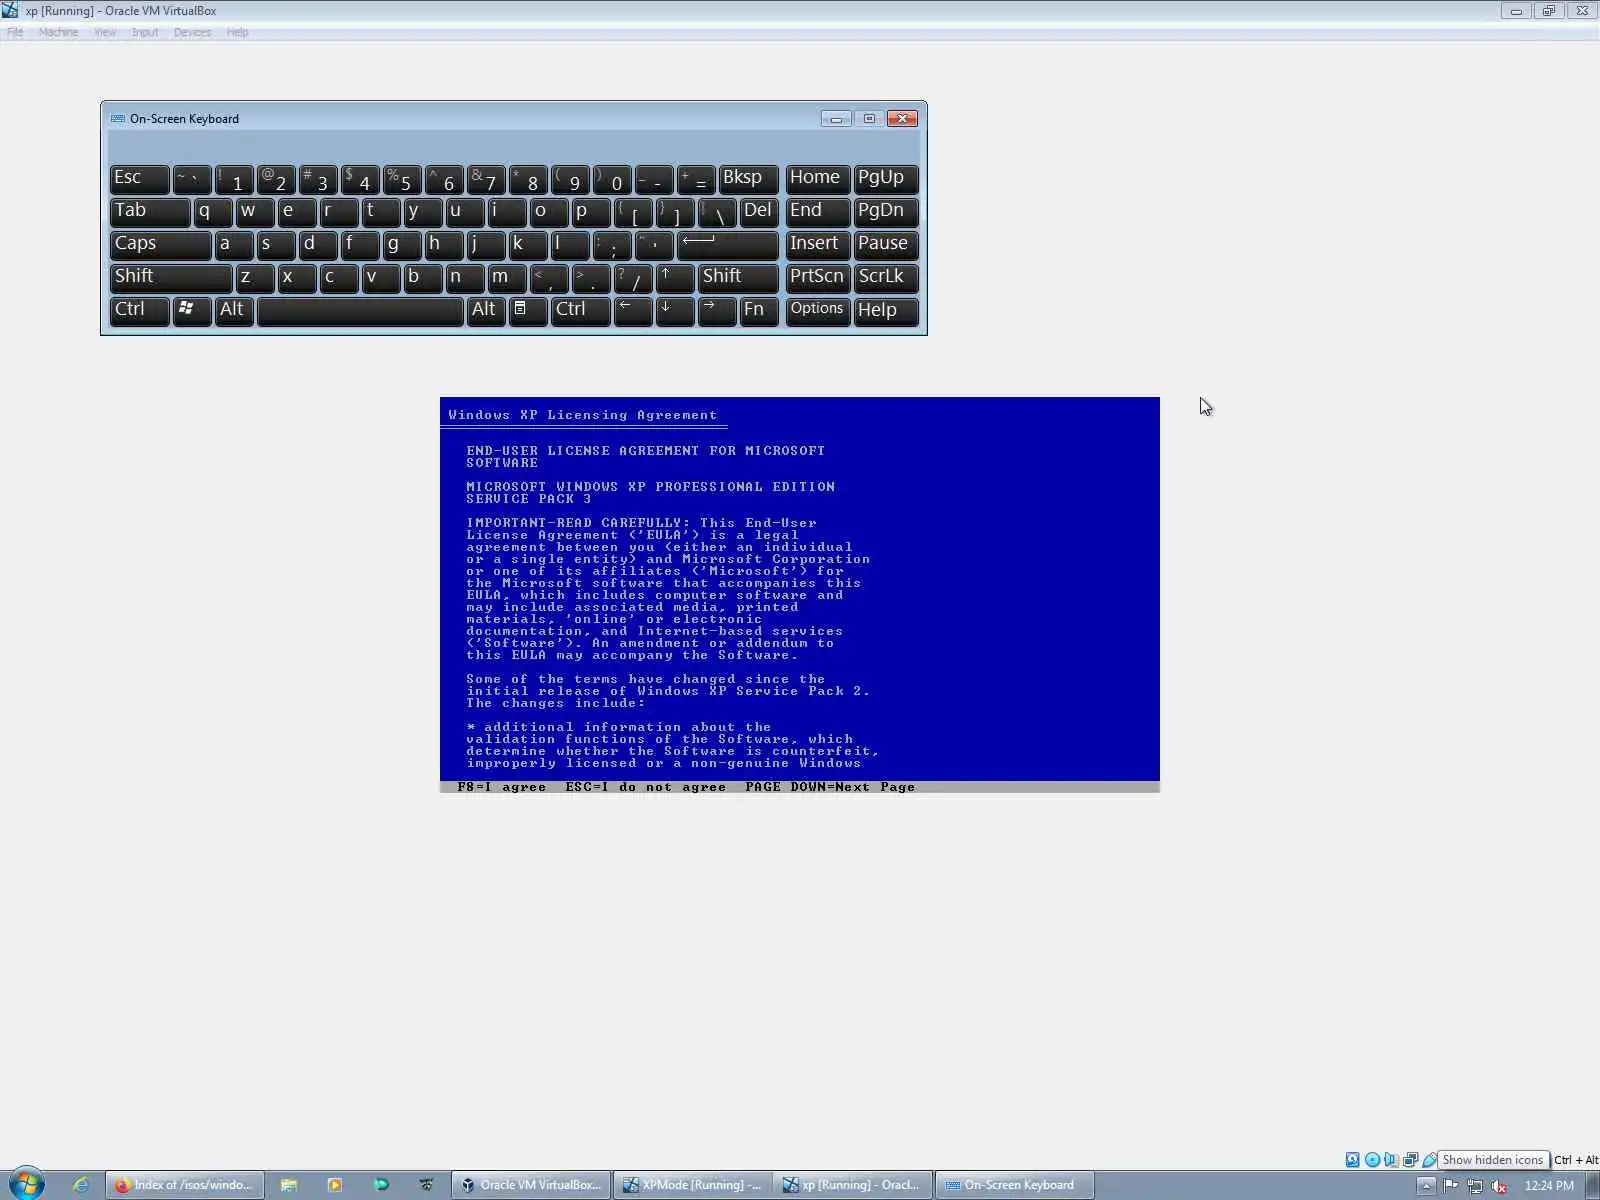Click the Tab key on On-Screen Keyboard
The width and height of the screenshot is (1600, 1200).
tap(150, 212)
